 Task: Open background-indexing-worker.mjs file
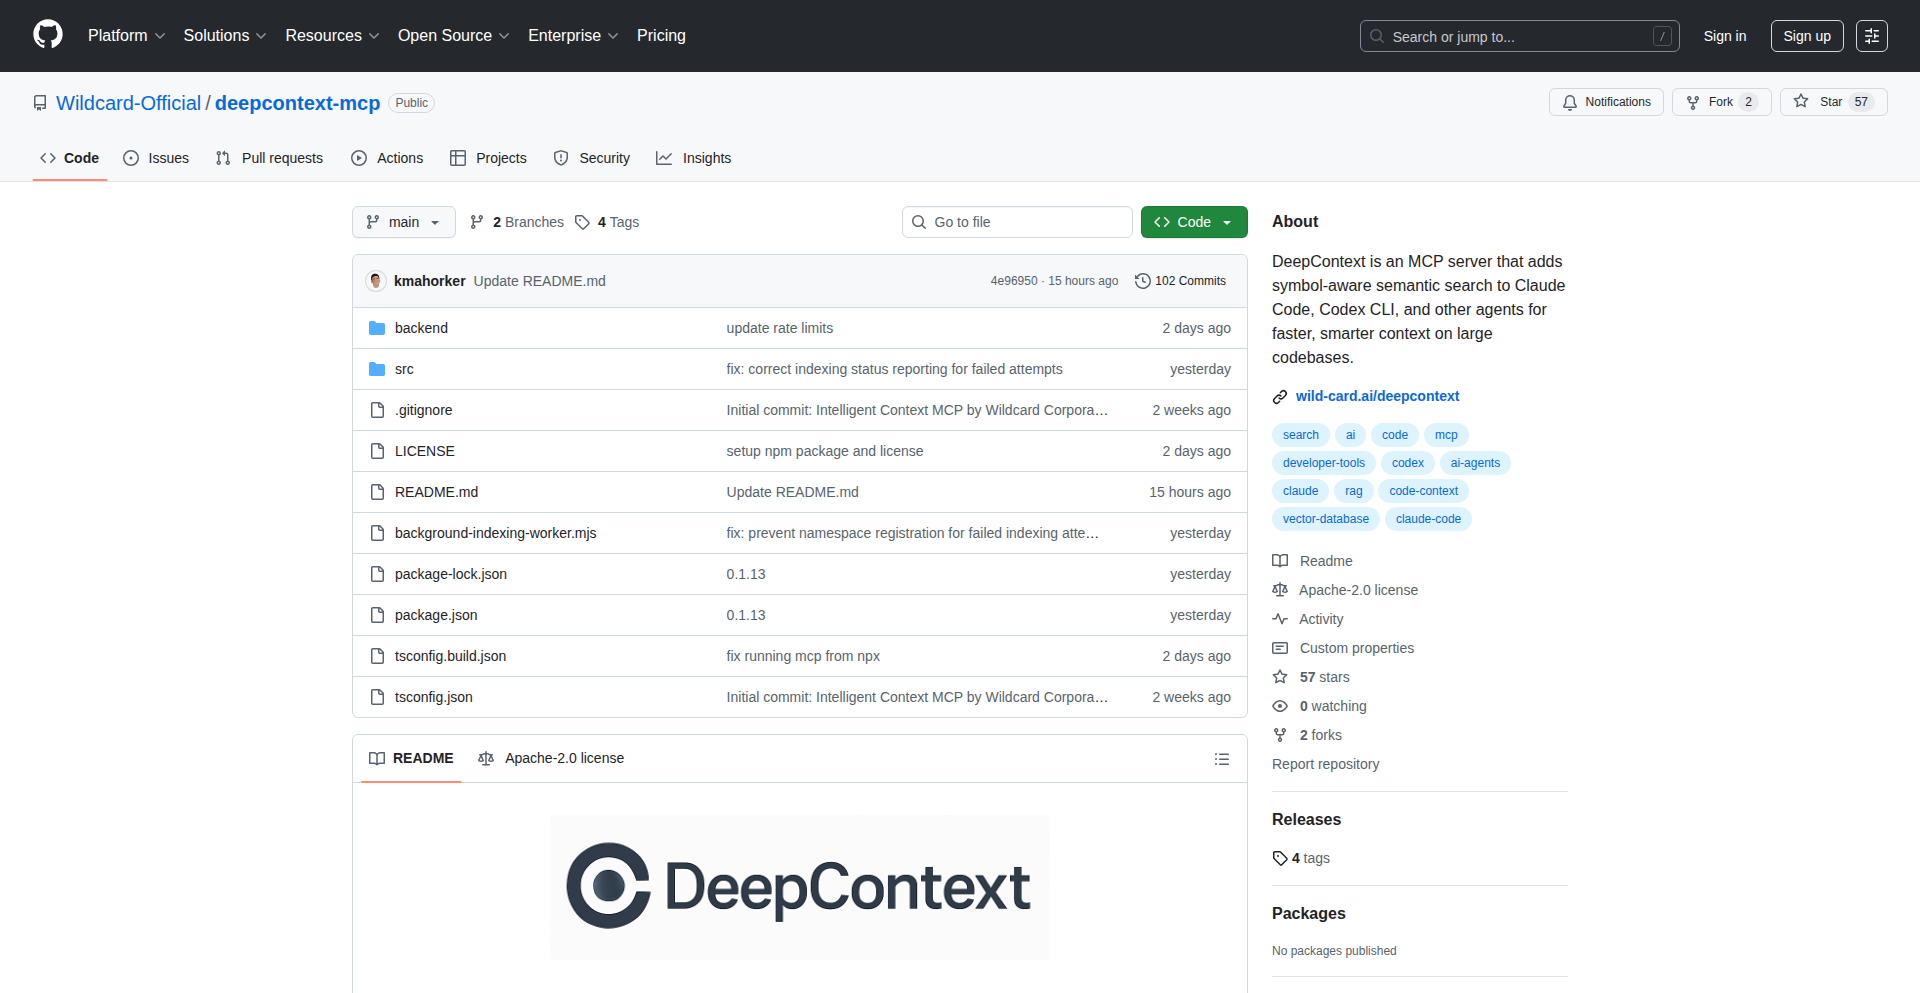point(495,533)
